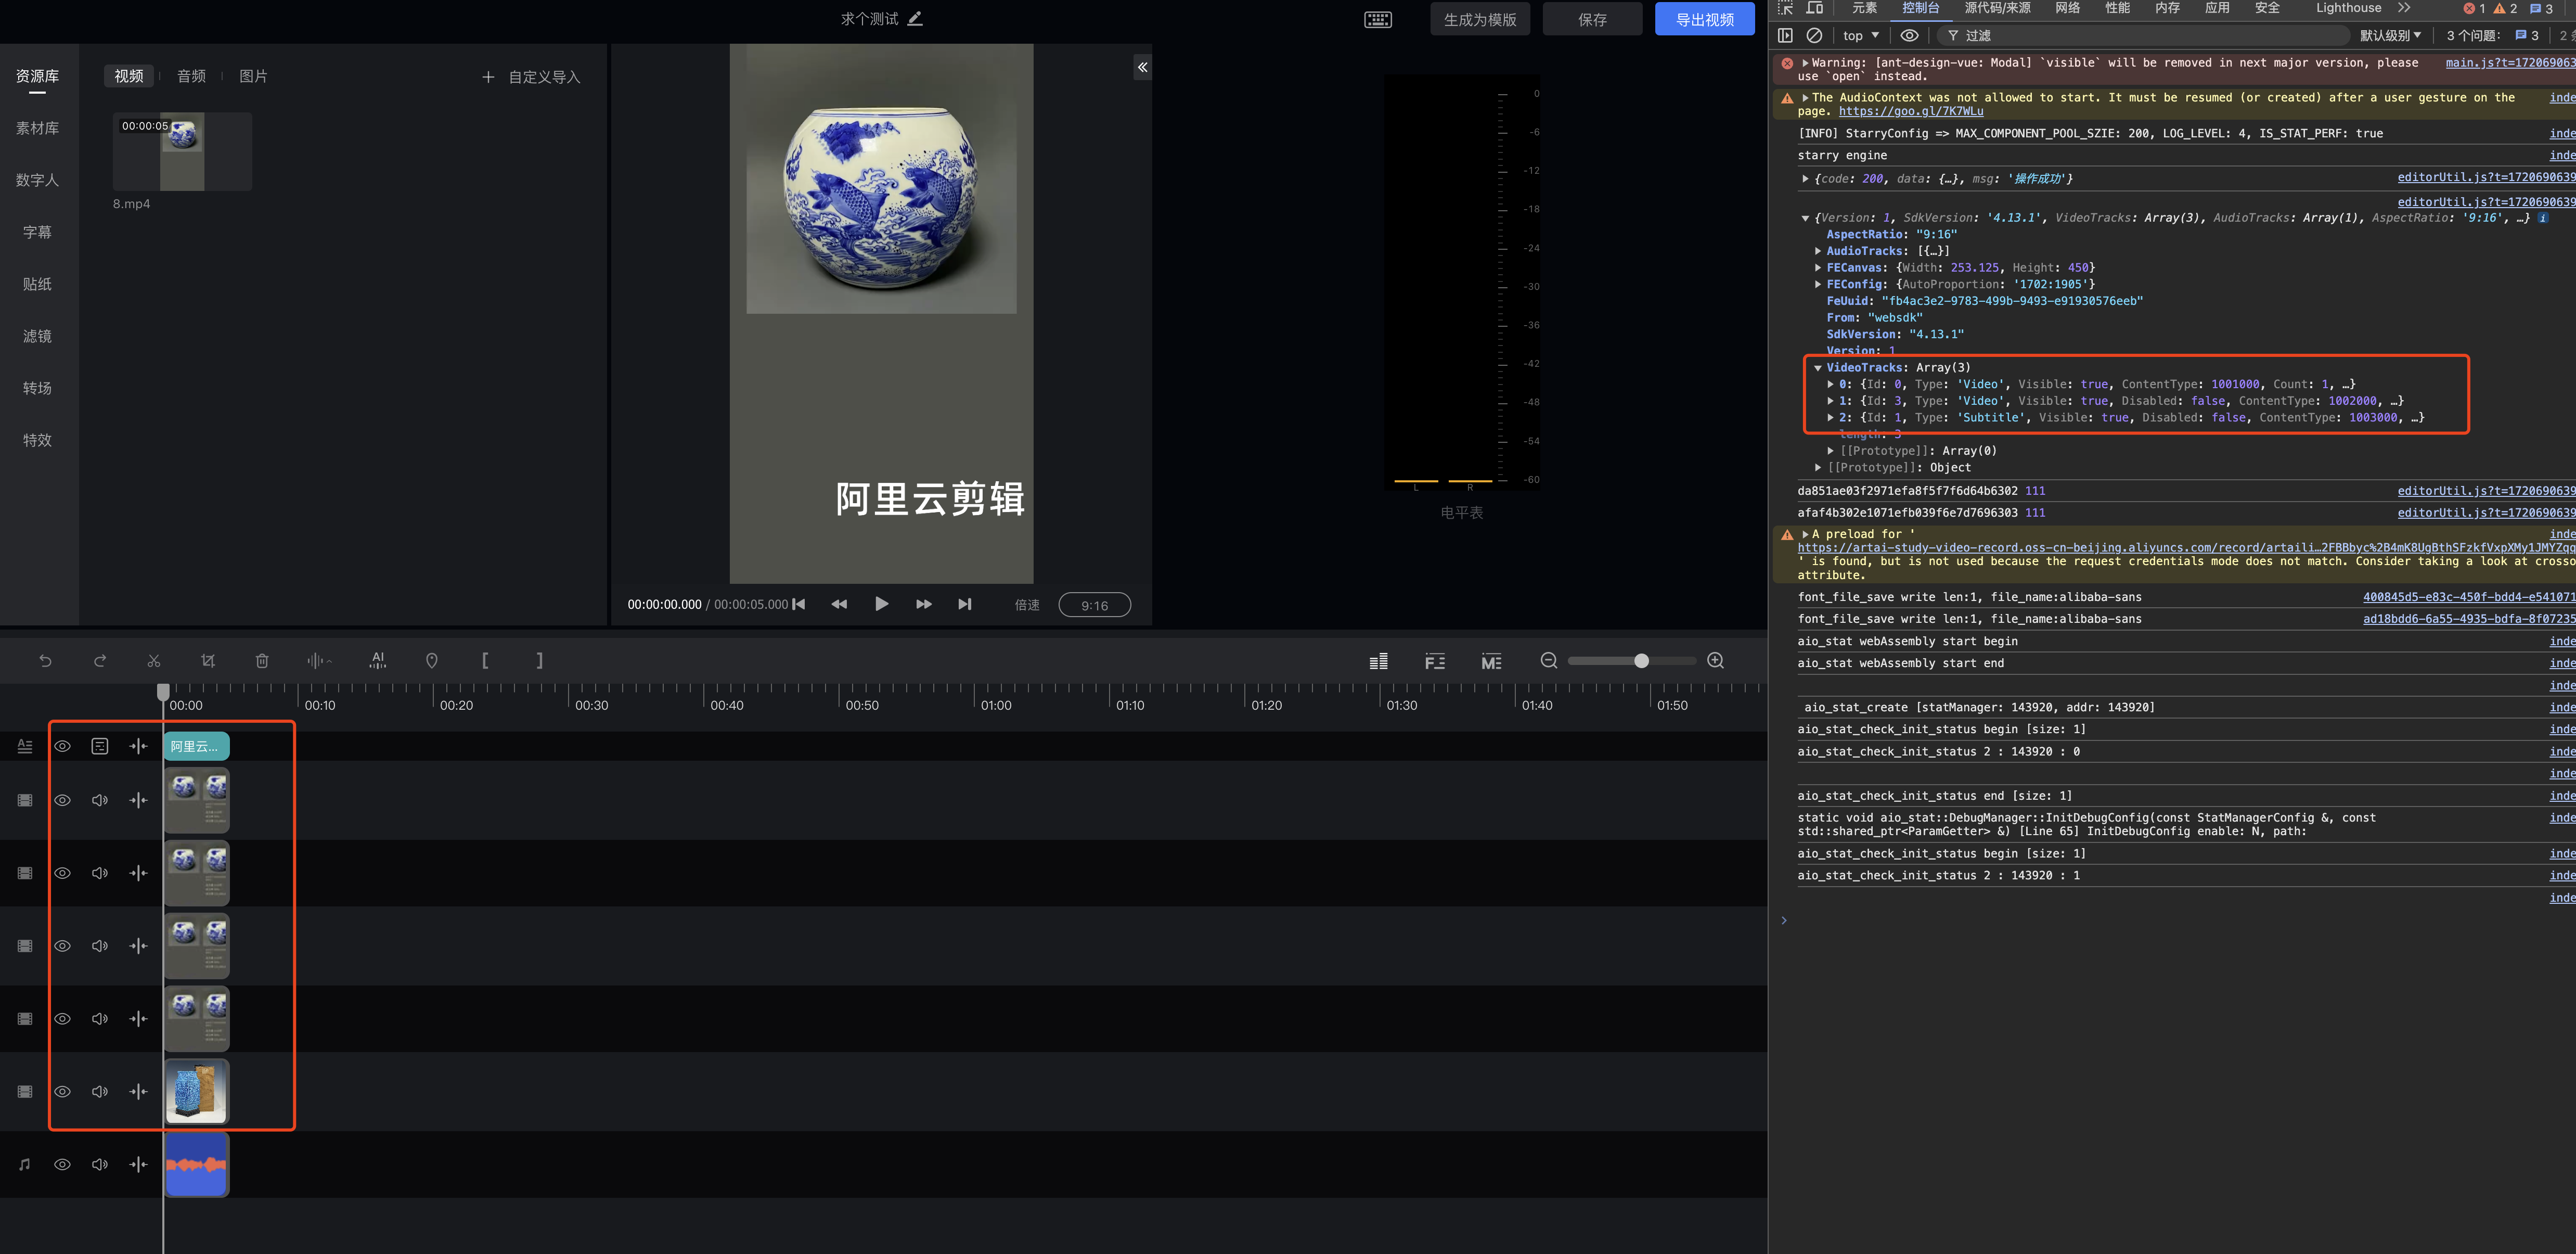Click the level meter bars icon
The height and width of the screenshot is (1254, 2576).
1378,661
